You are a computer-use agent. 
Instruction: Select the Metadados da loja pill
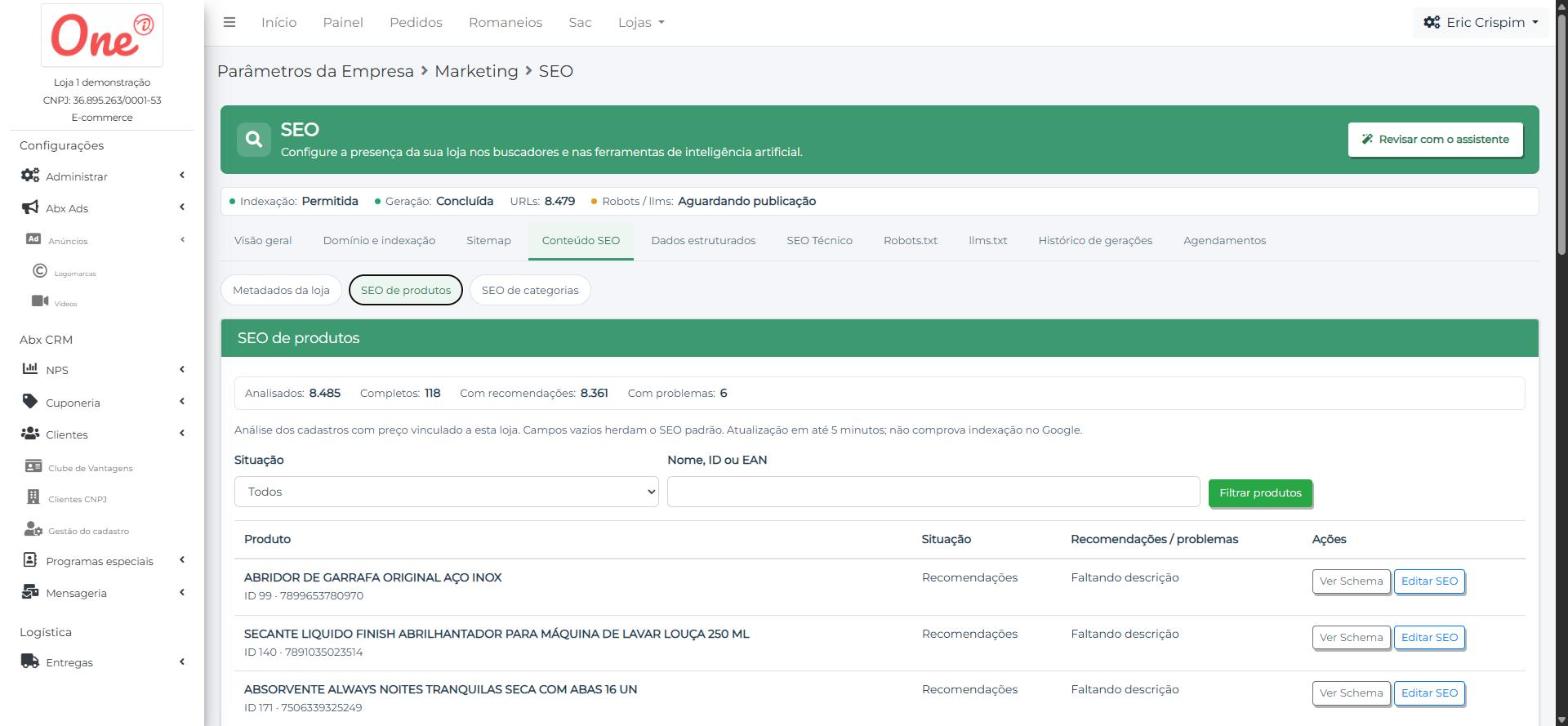click(x=281, y=290)
